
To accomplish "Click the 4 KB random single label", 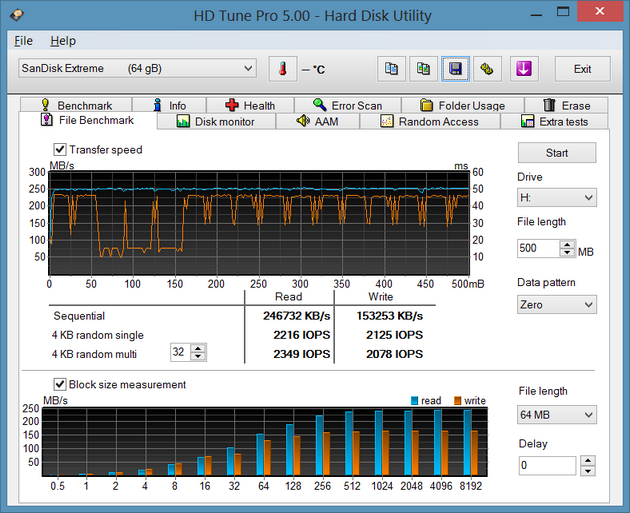I will pyautogui.click(x=98, y=335).
